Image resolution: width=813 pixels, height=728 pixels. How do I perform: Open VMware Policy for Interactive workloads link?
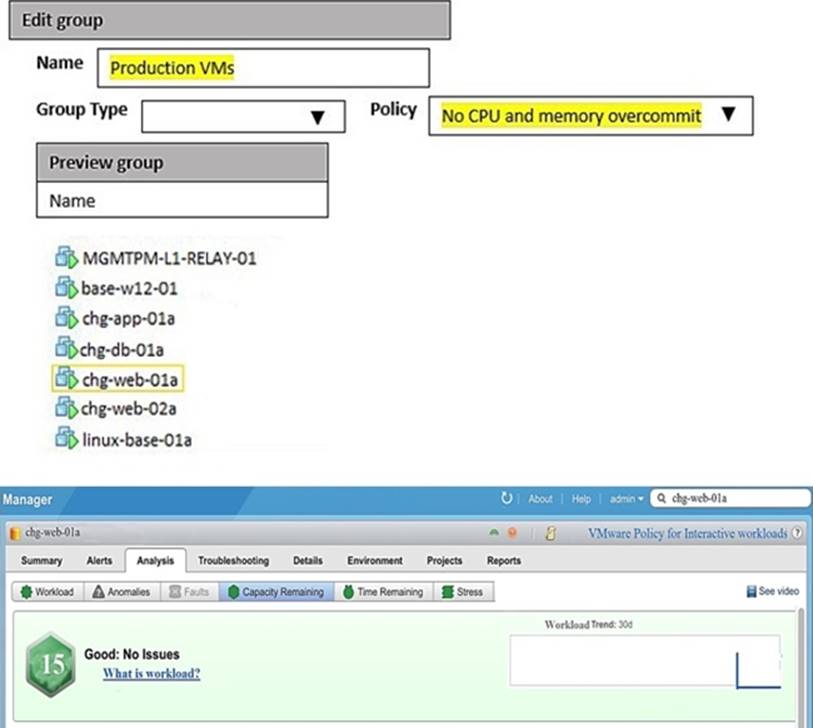688,533
